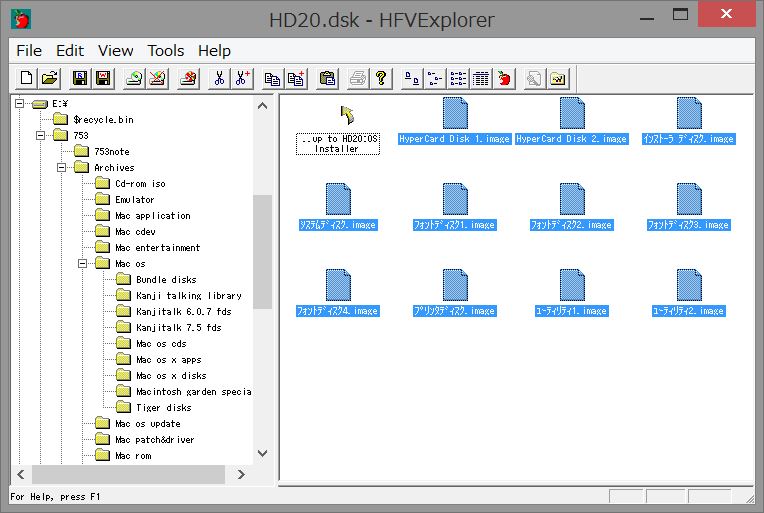Switch to list view
764x513 pixels.
[458, 78]
